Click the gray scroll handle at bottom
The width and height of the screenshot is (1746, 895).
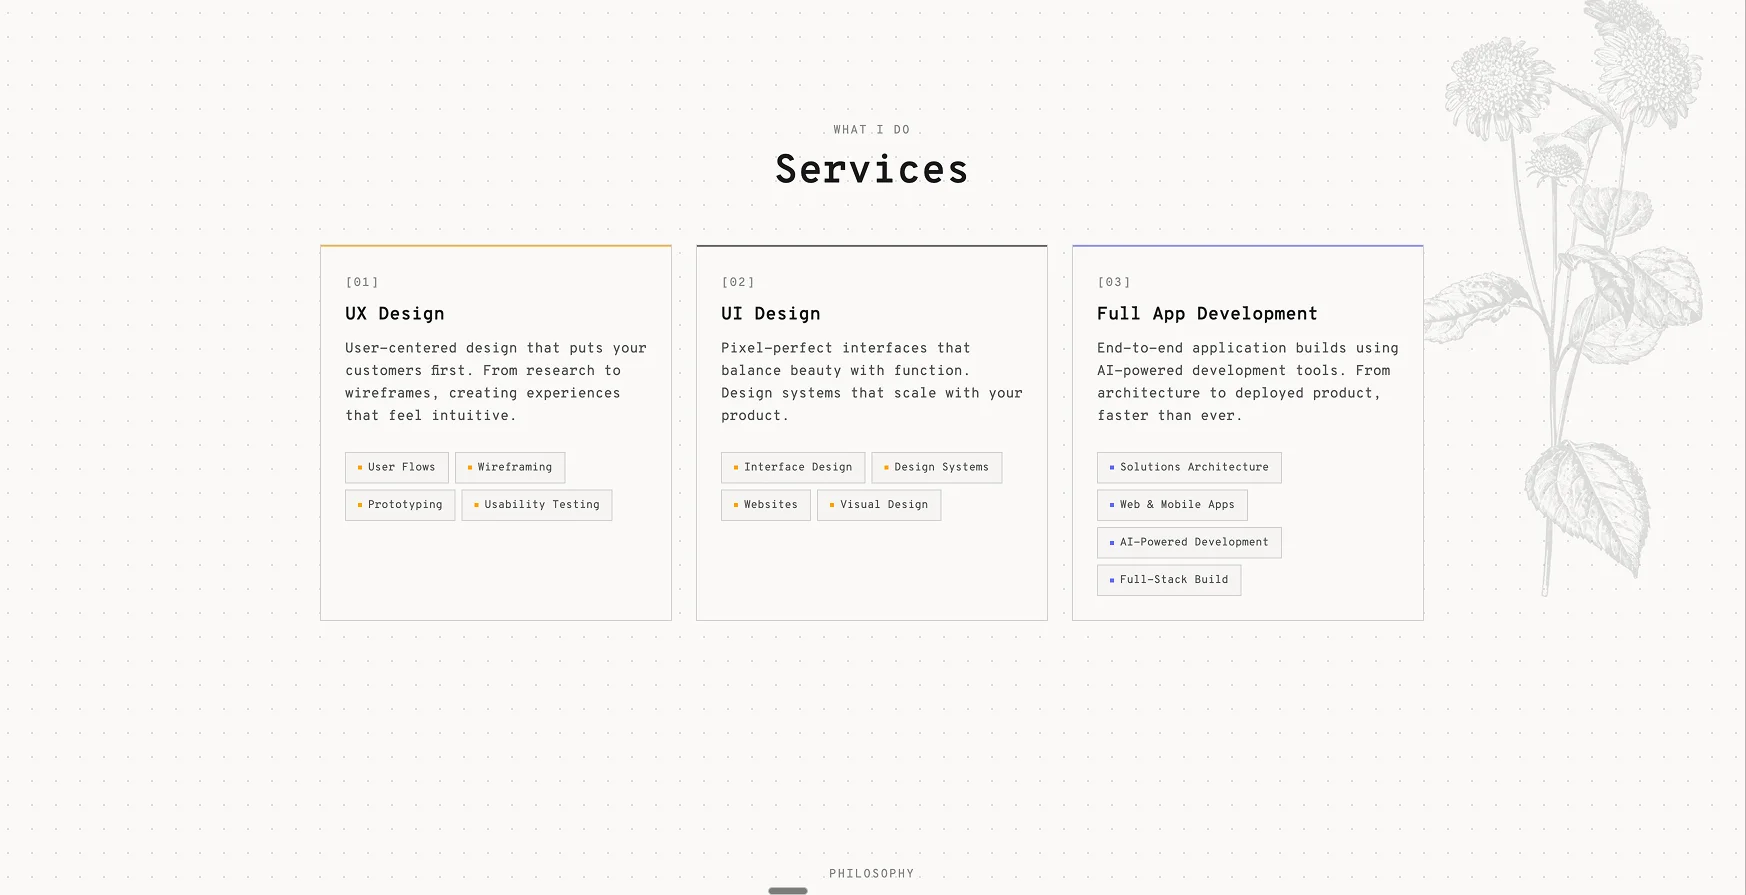click(788, 890)
